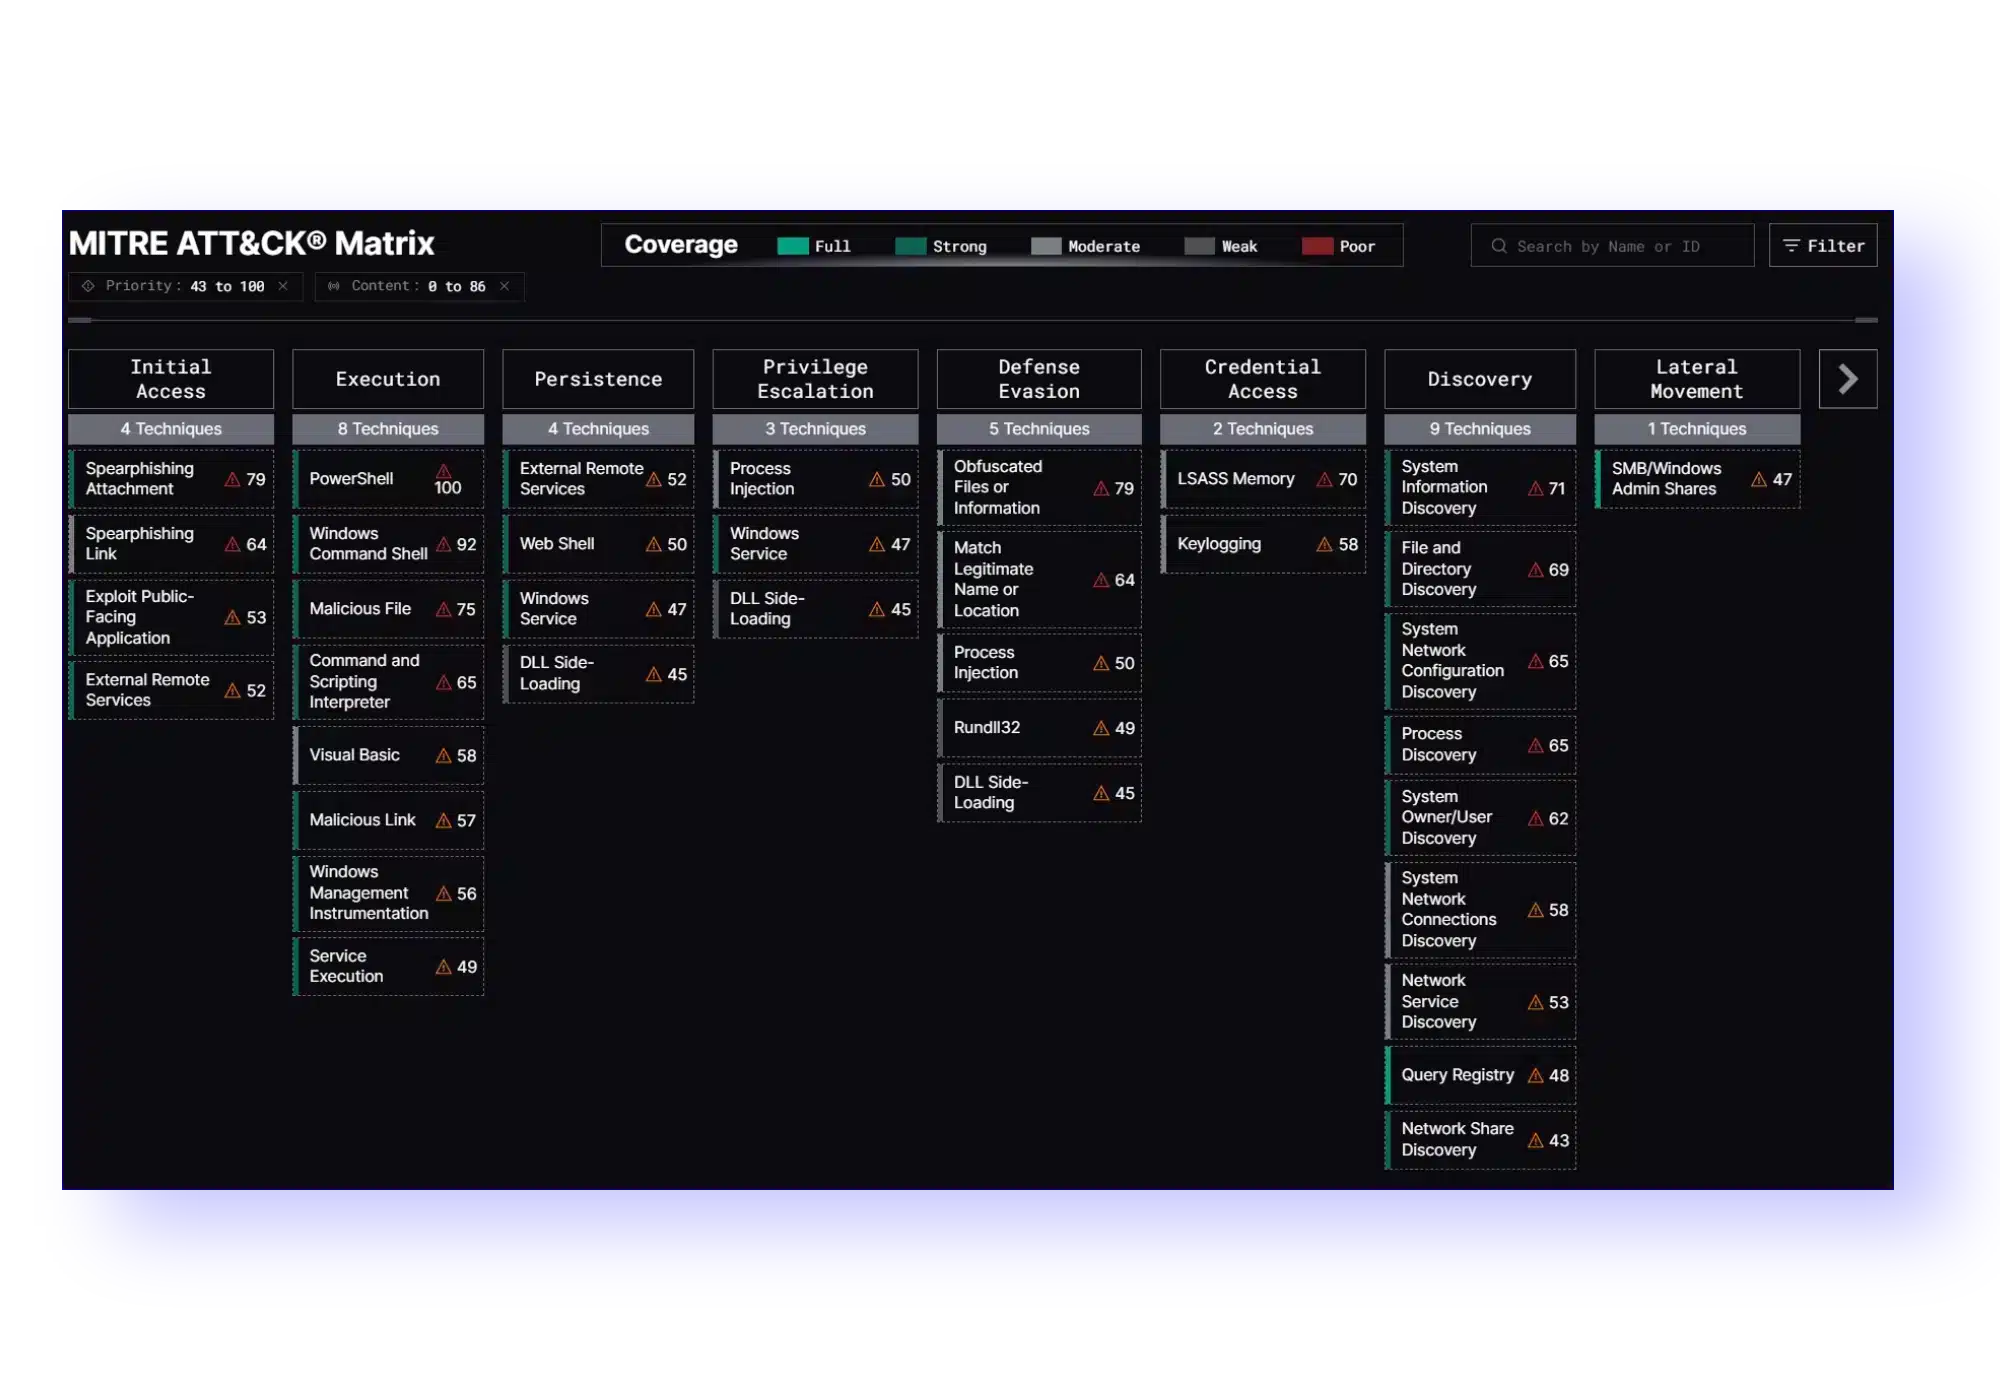Go to next tactics with right chevron

(x=1848, y=379)
